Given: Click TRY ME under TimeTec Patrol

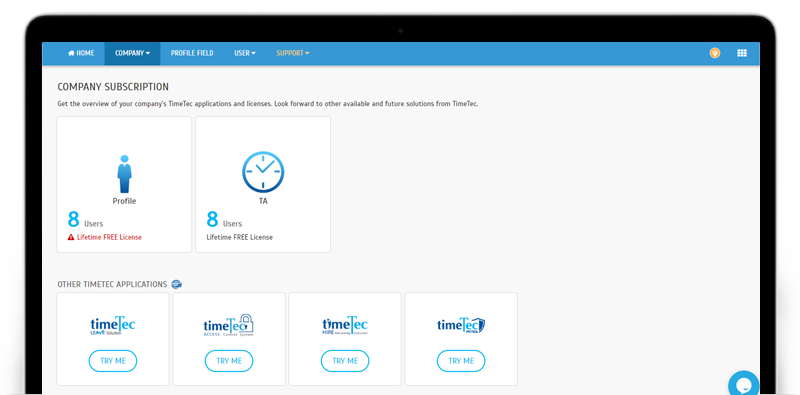Looking at the screenshot, I should [461, 361].
